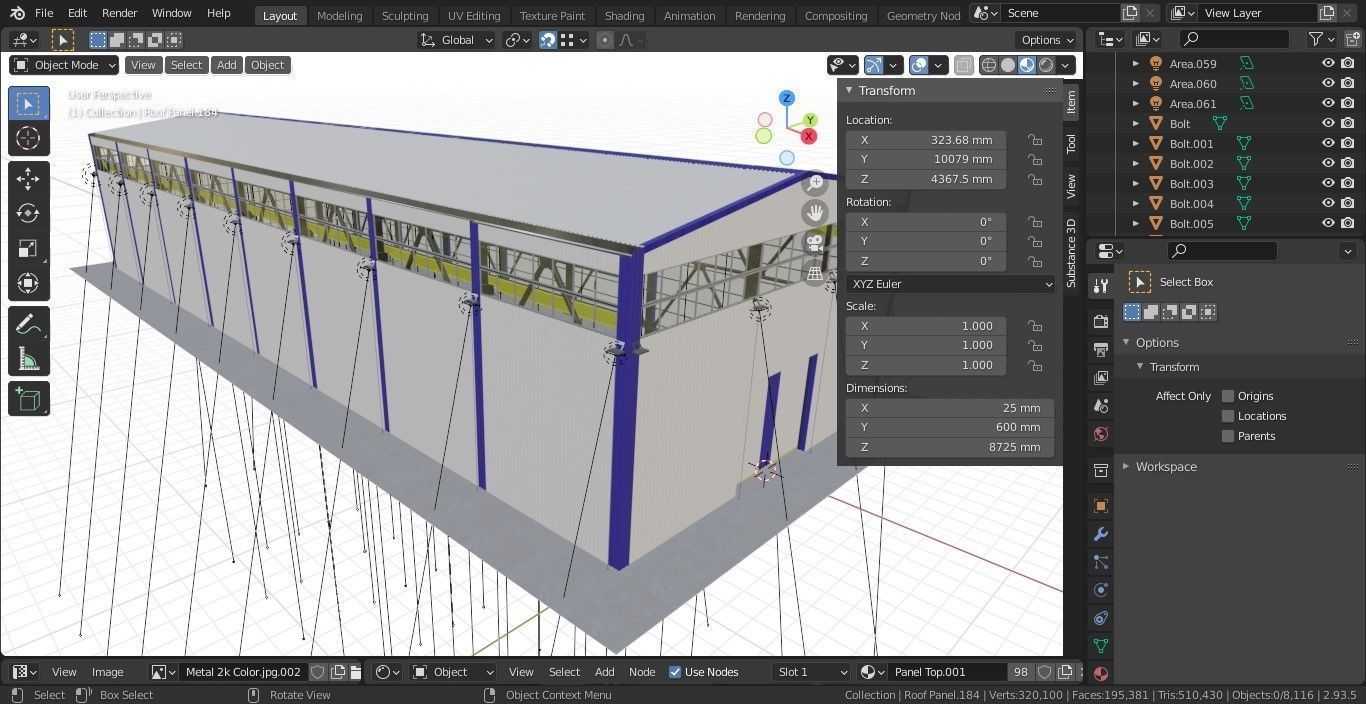1366x704 pixels.
Task: Enable the Origins checkbox under Affect Only
Action: tap(1228, 395)
